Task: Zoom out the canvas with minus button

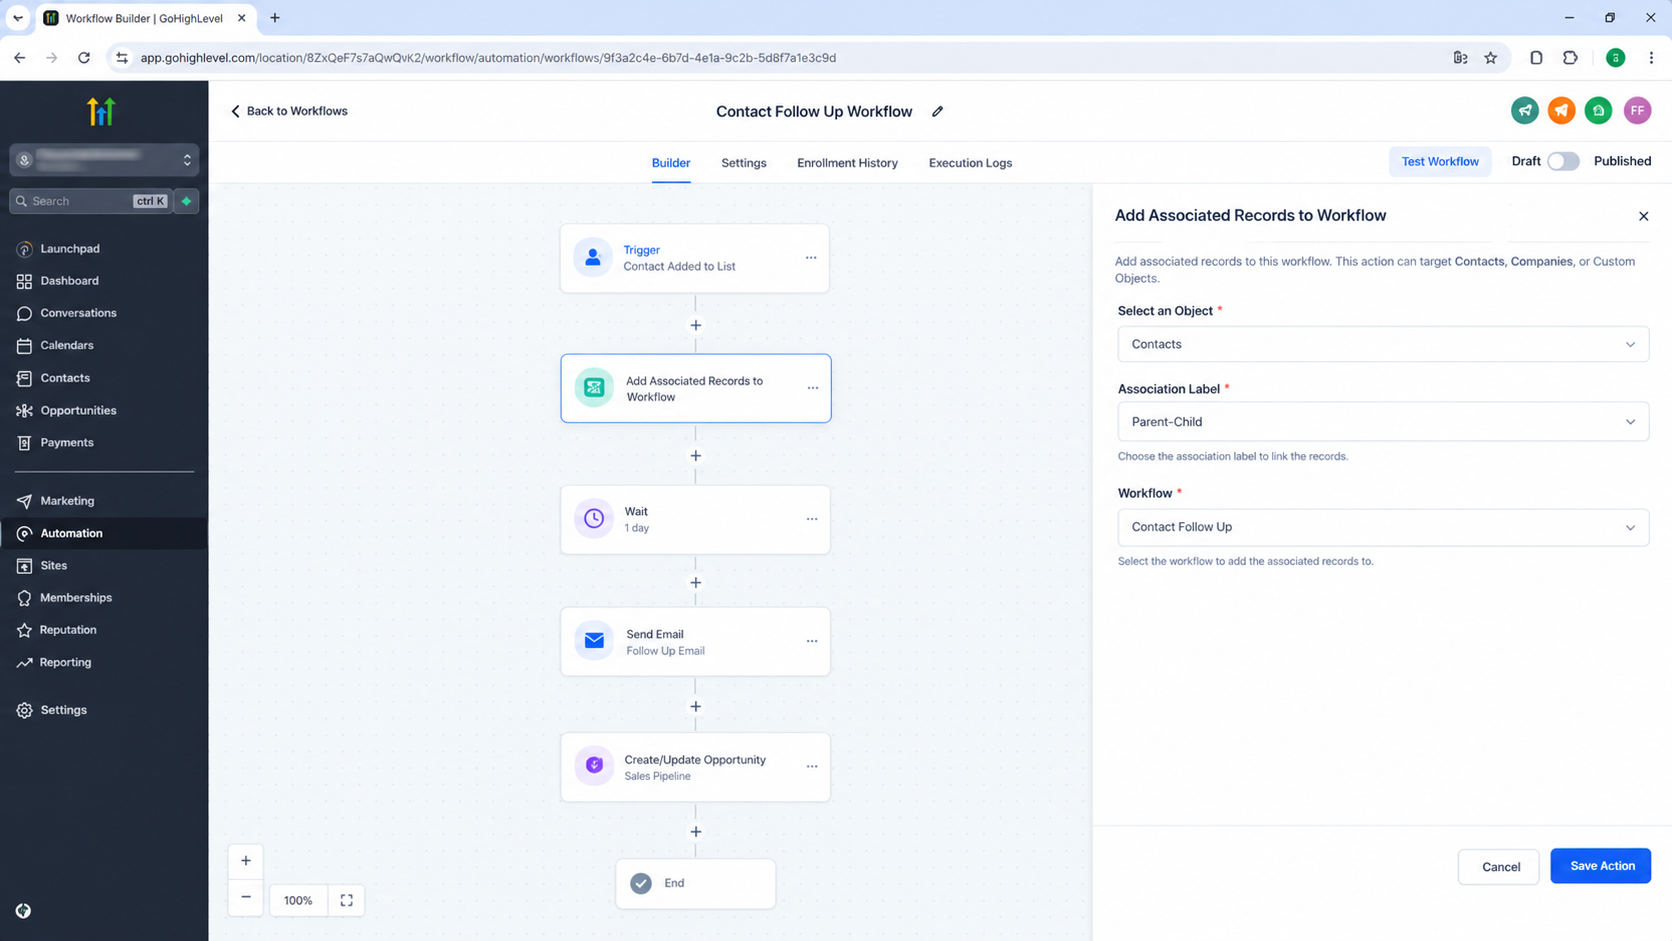Action: (x=246, y=897)
